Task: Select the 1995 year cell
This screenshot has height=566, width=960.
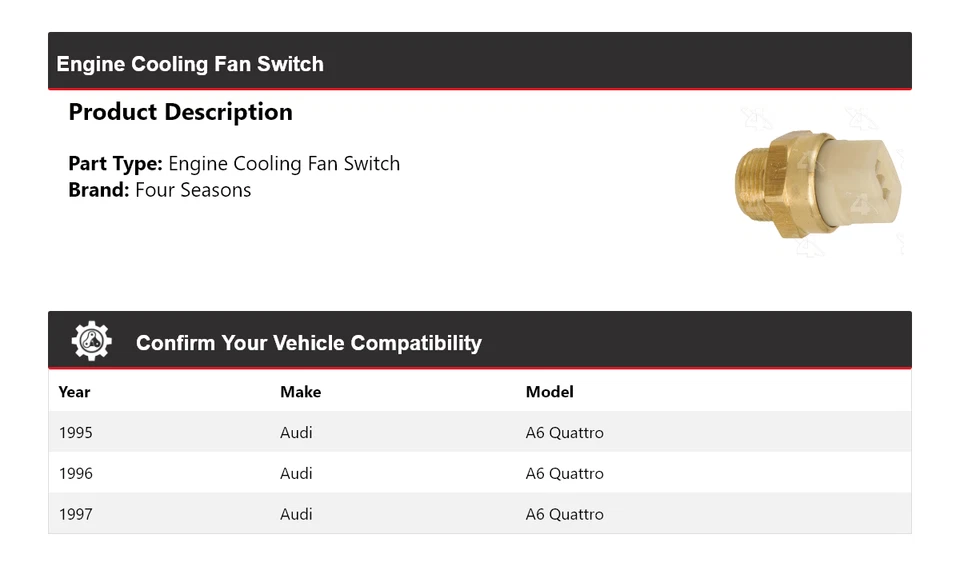Action: click(75, 433)
